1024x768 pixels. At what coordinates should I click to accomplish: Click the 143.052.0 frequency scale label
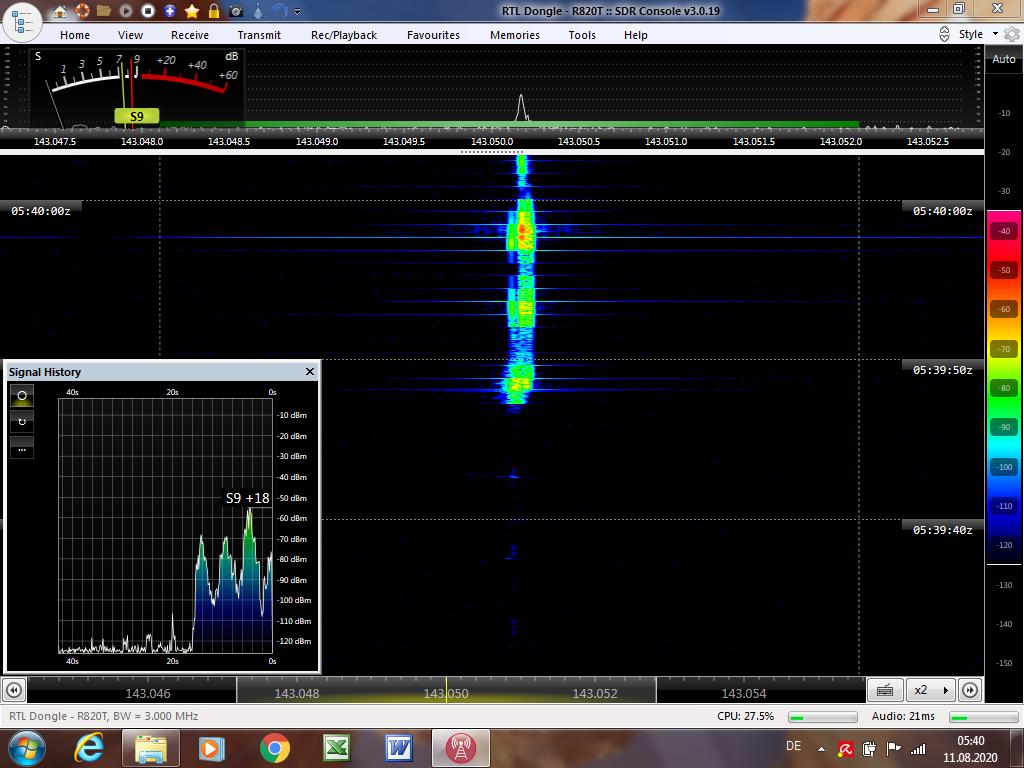[840, 141]
